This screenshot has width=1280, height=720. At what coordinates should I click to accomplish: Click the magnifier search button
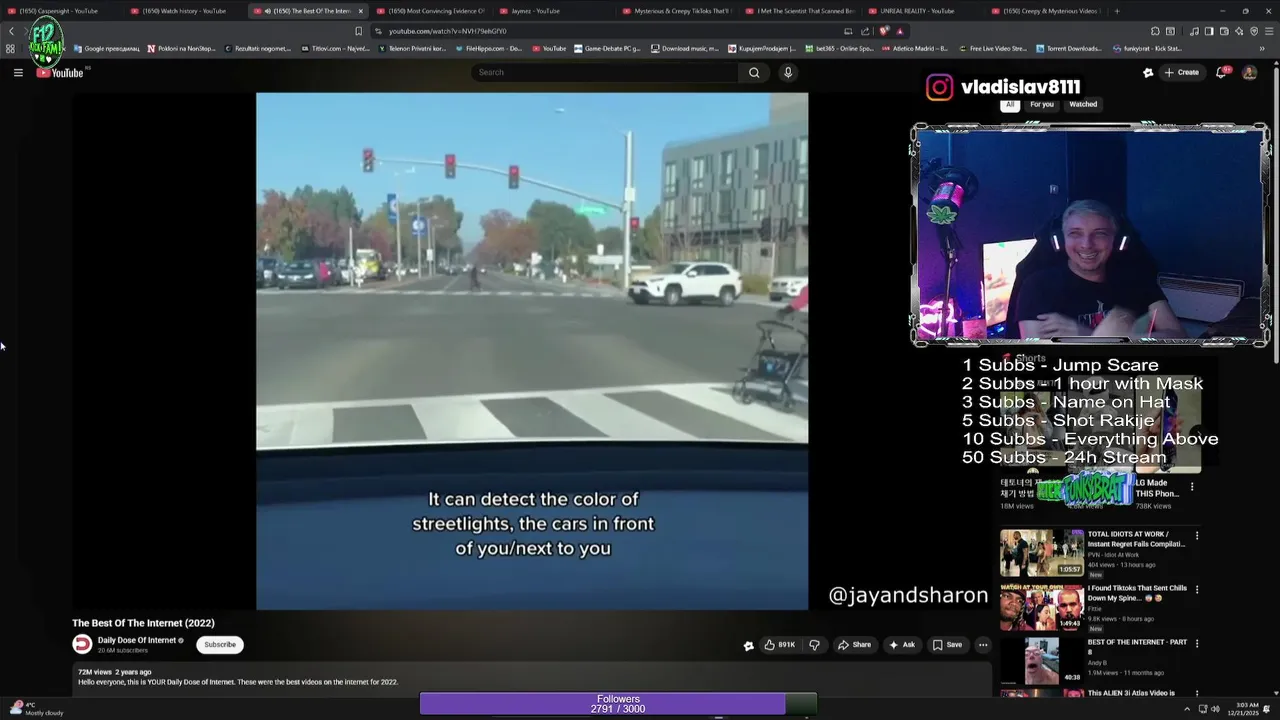(754, 72)
